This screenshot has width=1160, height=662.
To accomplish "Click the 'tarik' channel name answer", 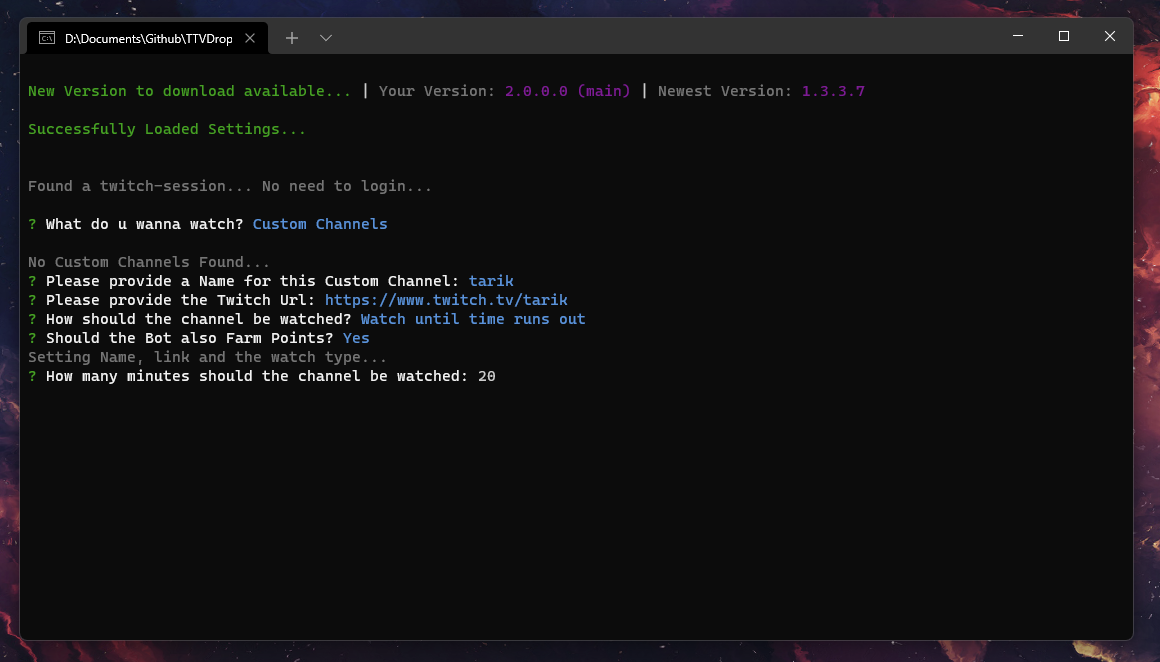I will (491, 281).
